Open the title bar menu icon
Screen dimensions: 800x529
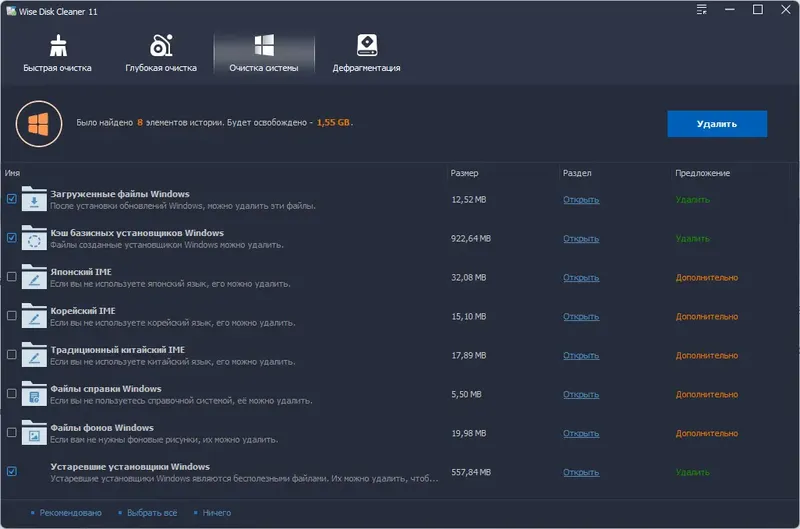pos(702,9)
